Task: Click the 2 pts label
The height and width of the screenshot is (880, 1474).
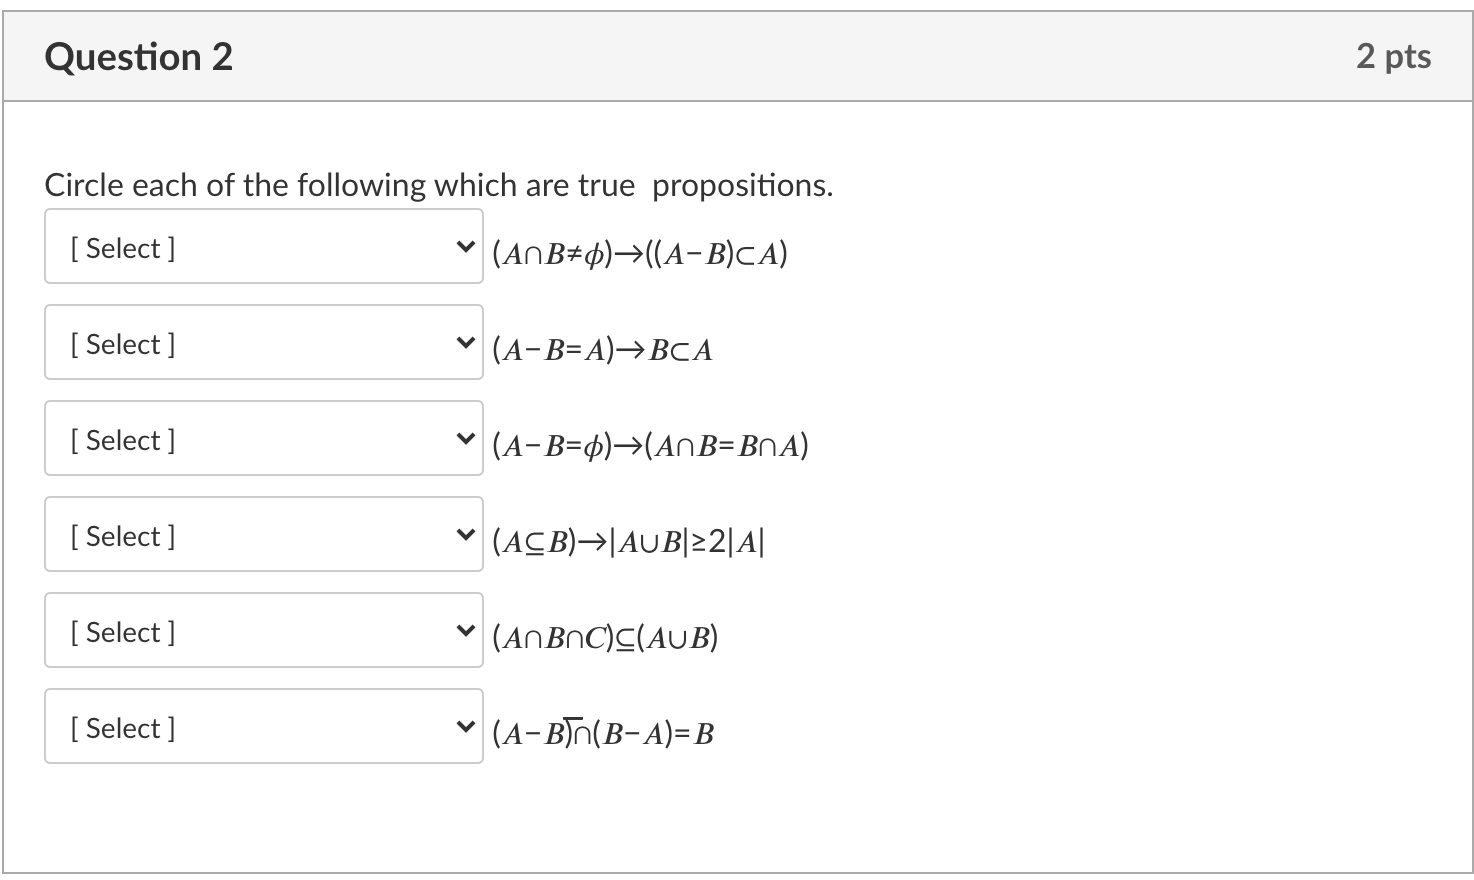Action: (x=1394, y=57)
